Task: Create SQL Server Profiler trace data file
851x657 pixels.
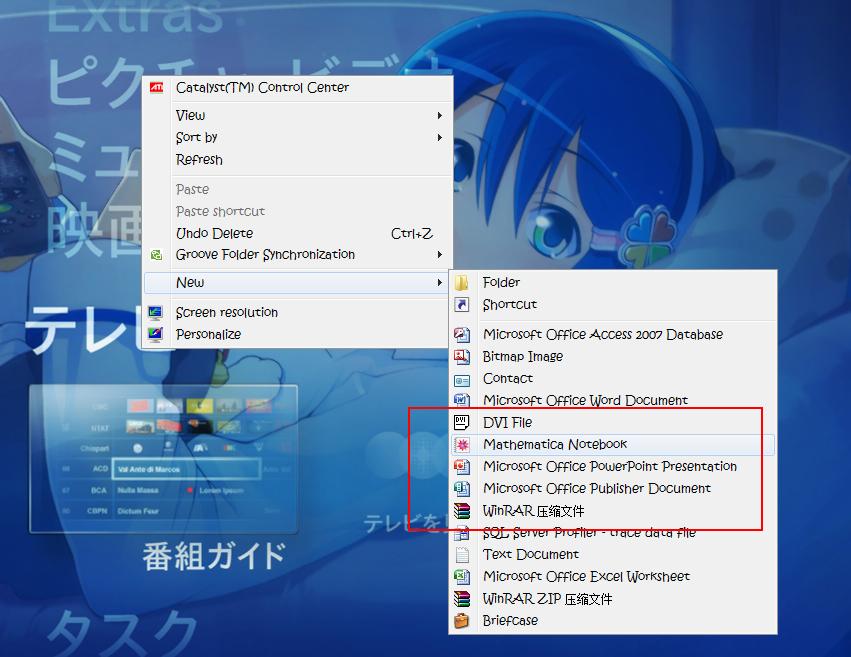Action: coord(613,533)
